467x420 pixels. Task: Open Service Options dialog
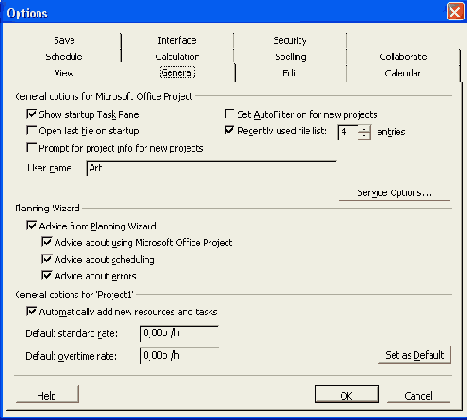click(394, 193)
